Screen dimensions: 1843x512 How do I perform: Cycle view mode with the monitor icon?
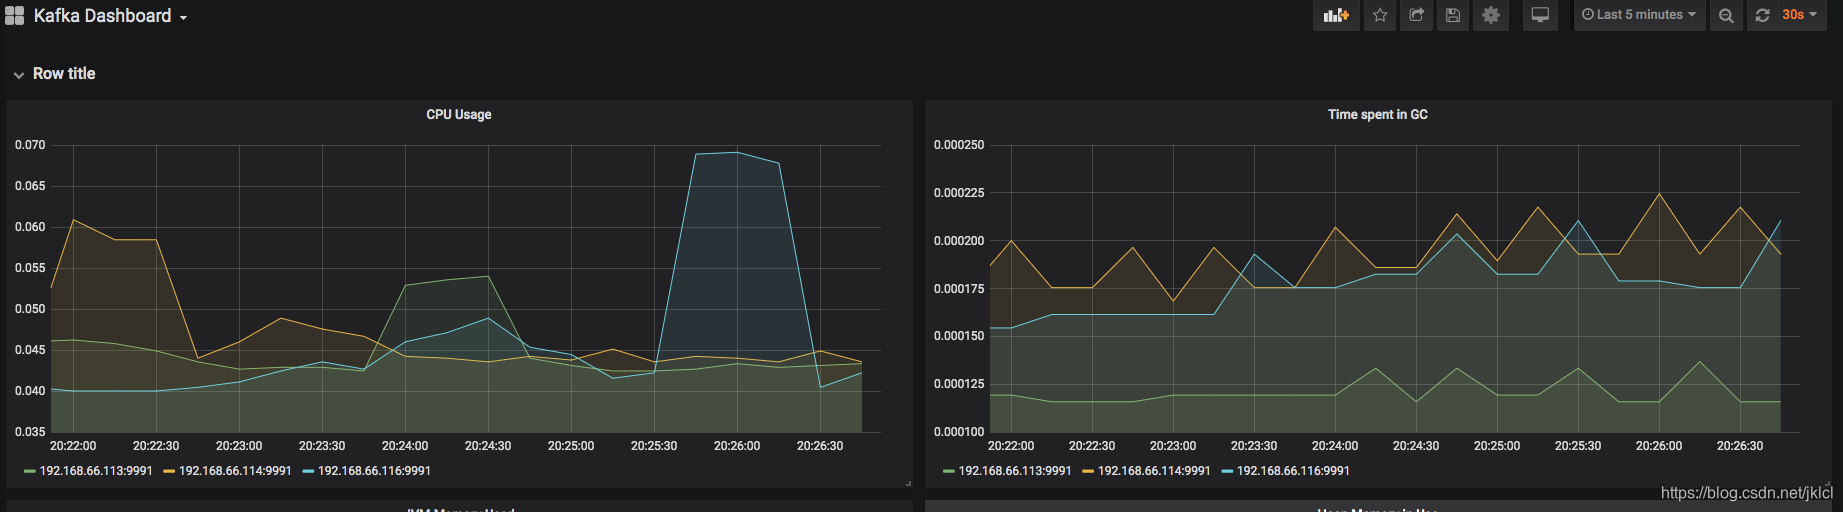(x=1540, y=15)
